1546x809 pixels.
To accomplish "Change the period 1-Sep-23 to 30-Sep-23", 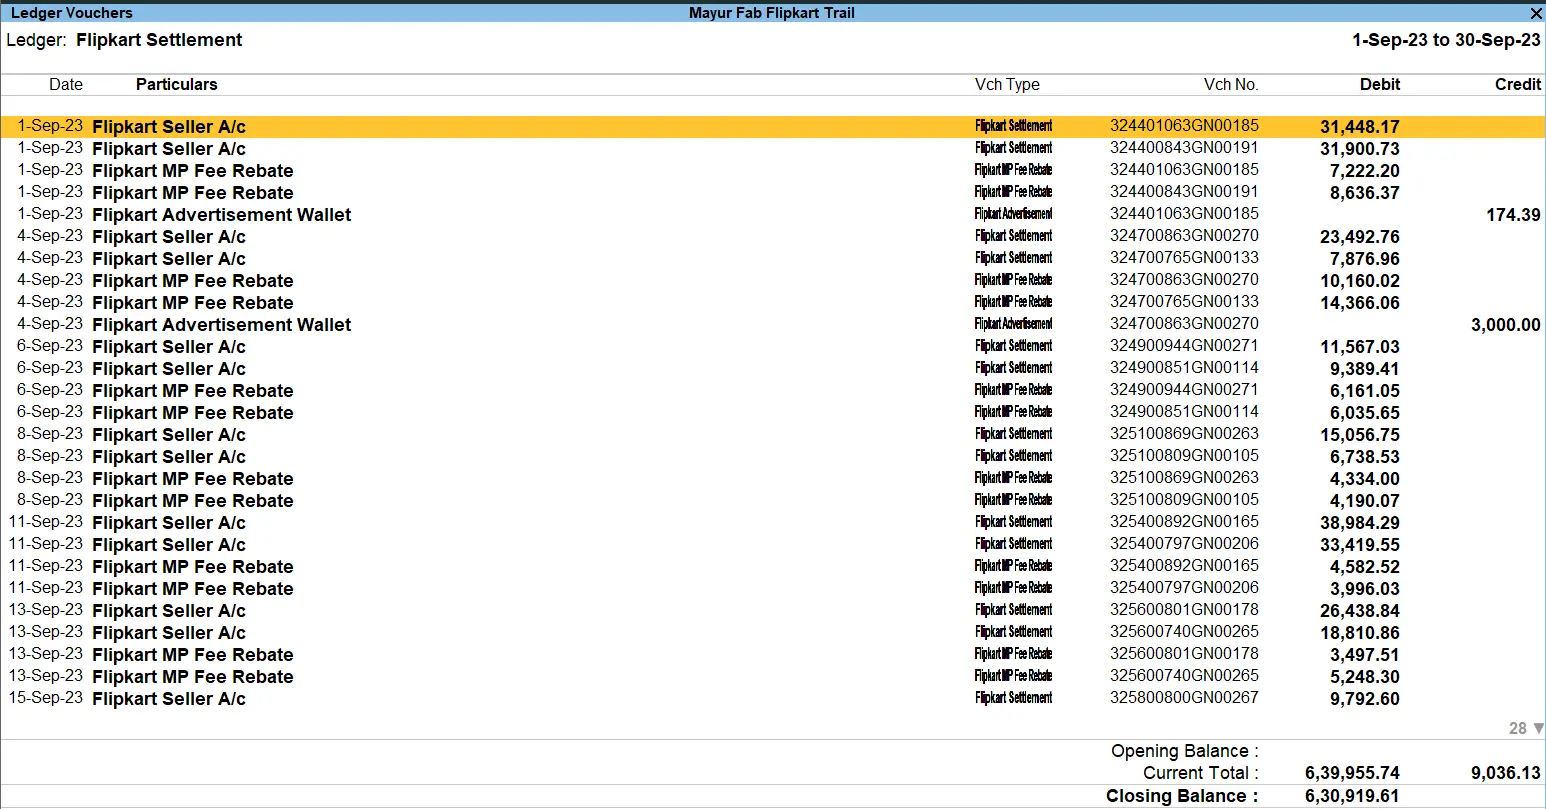I will [x=1445, y=40].
